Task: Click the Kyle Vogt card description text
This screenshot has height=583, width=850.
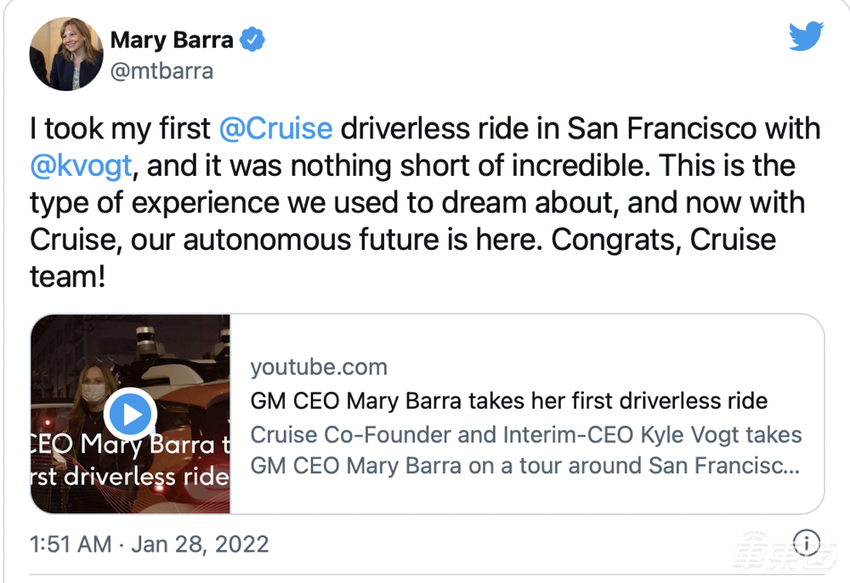Action: [x=526, y=450]
